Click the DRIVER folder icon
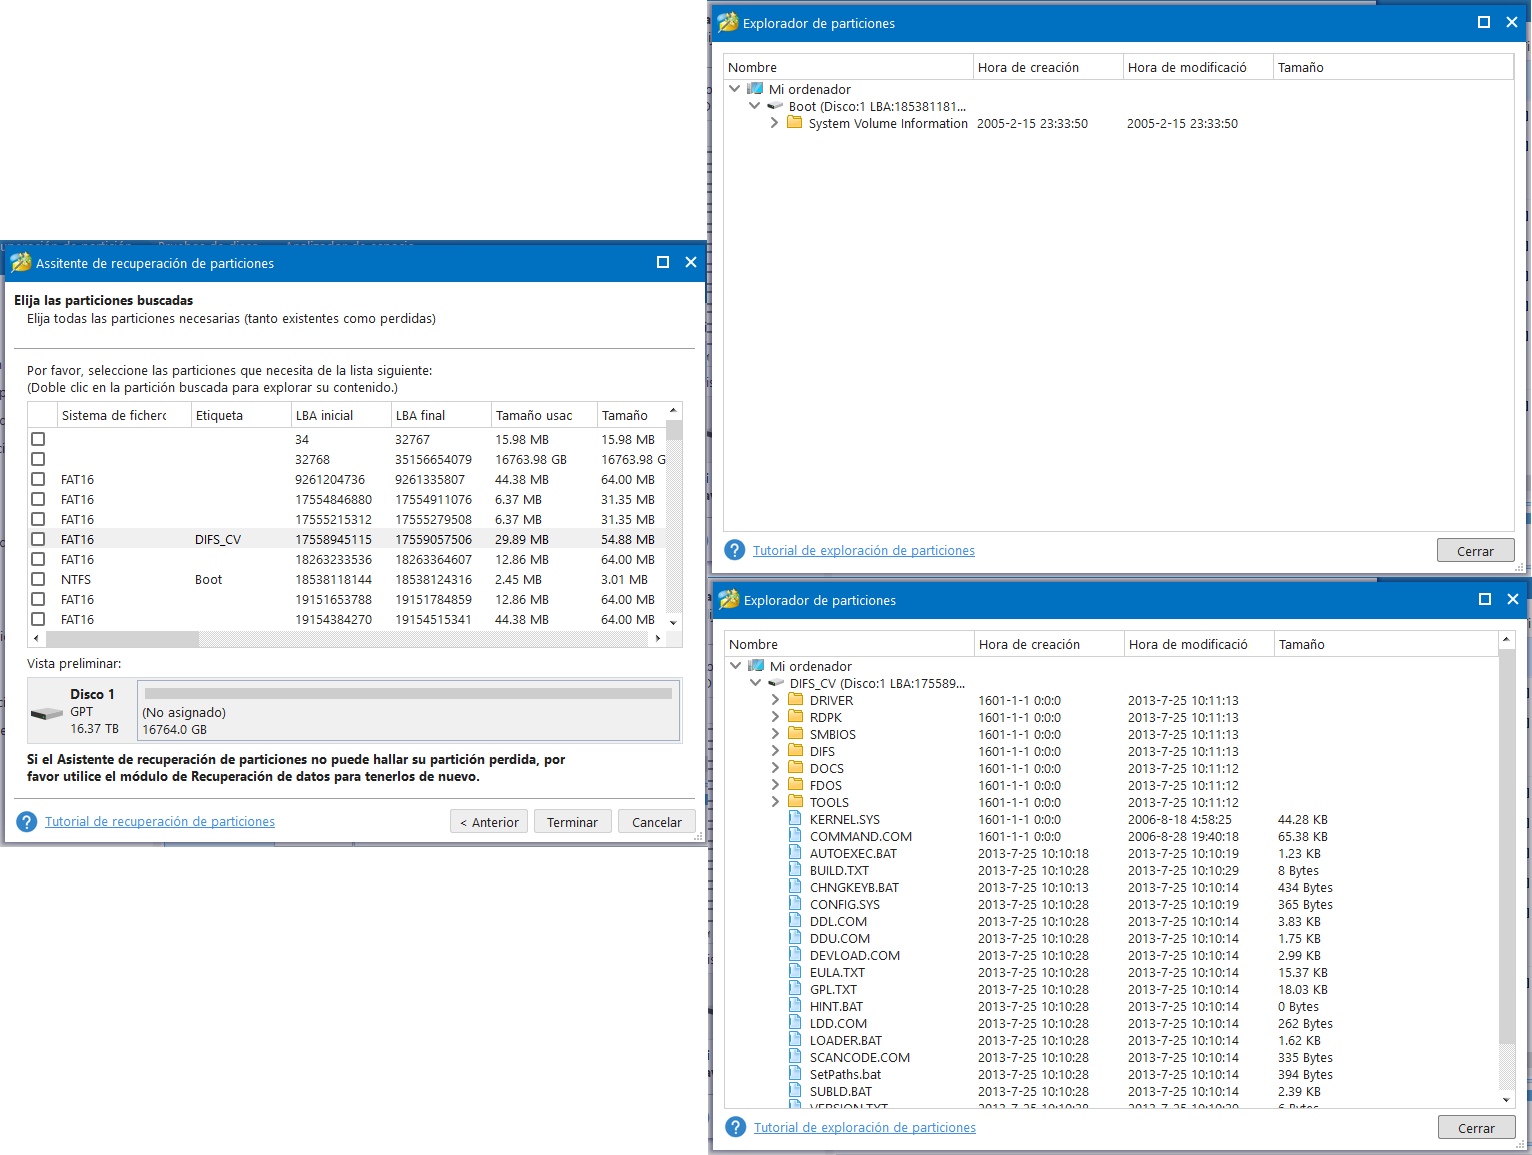Image resolution: width=1532 pixels, height=1155 pixels. point(795,700)
